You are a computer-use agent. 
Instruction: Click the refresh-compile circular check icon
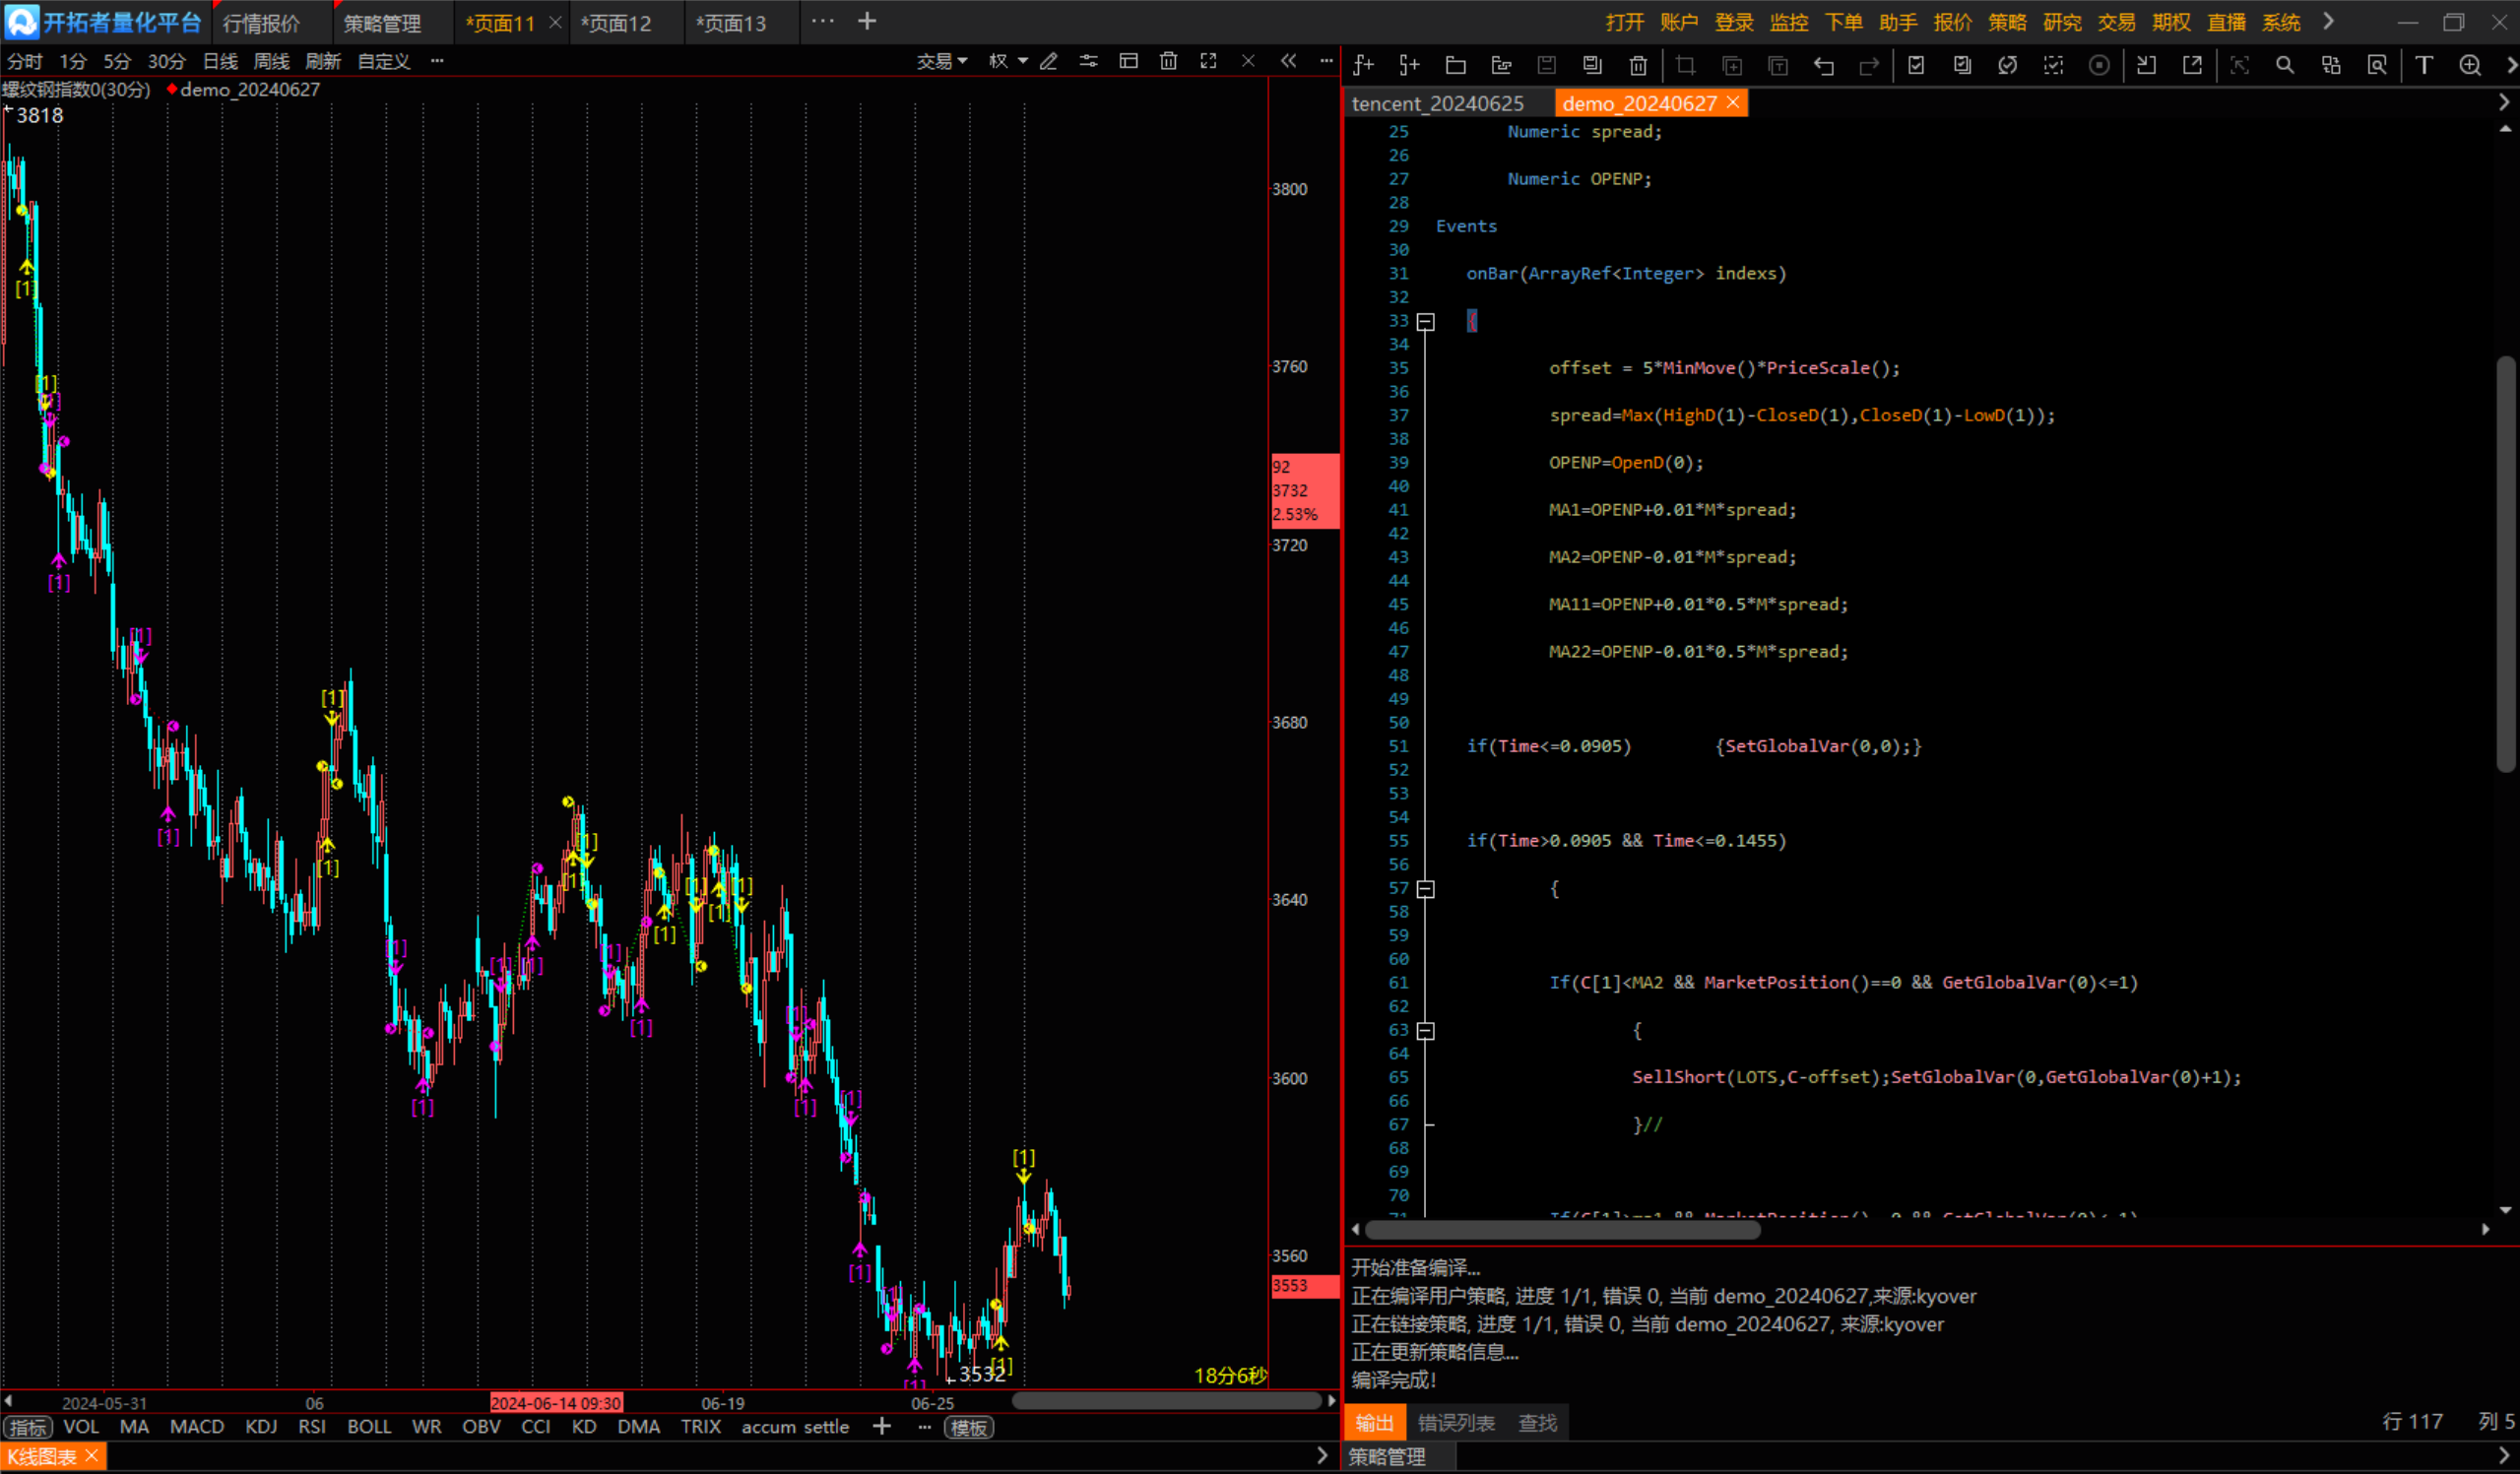click(x=2007, y=65)
